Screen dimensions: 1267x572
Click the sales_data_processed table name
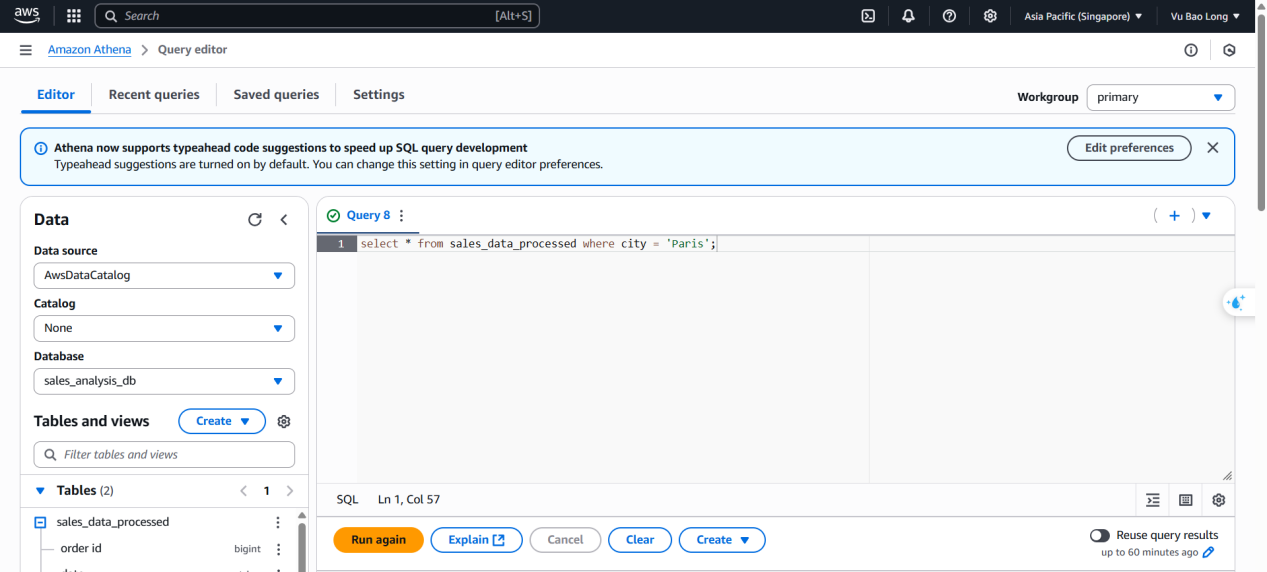pyautogui.click(x=113, y=522)
